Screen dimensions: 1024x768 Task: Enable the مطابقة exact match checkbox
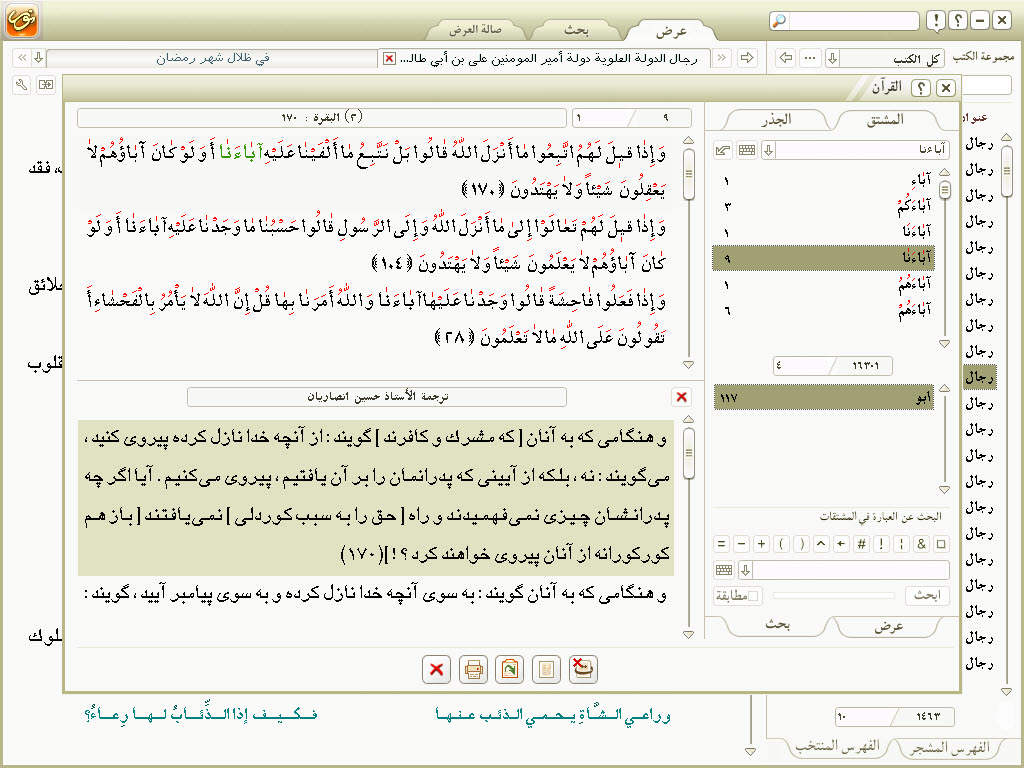pyautogui.click(x=755, y=596)
